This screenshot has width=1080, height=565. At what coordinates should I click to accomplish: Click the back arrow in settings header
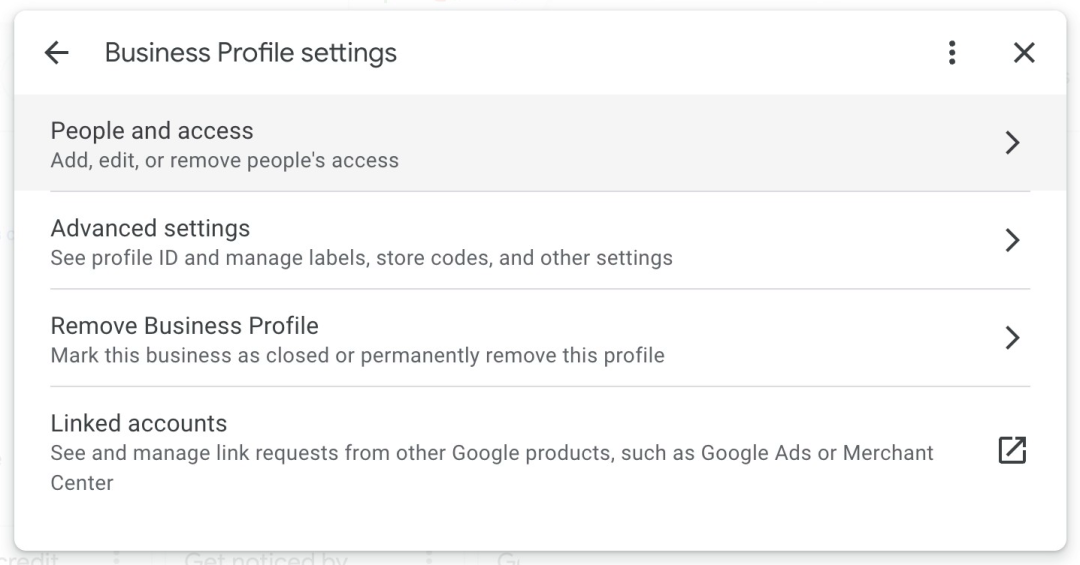click(57, 53)
